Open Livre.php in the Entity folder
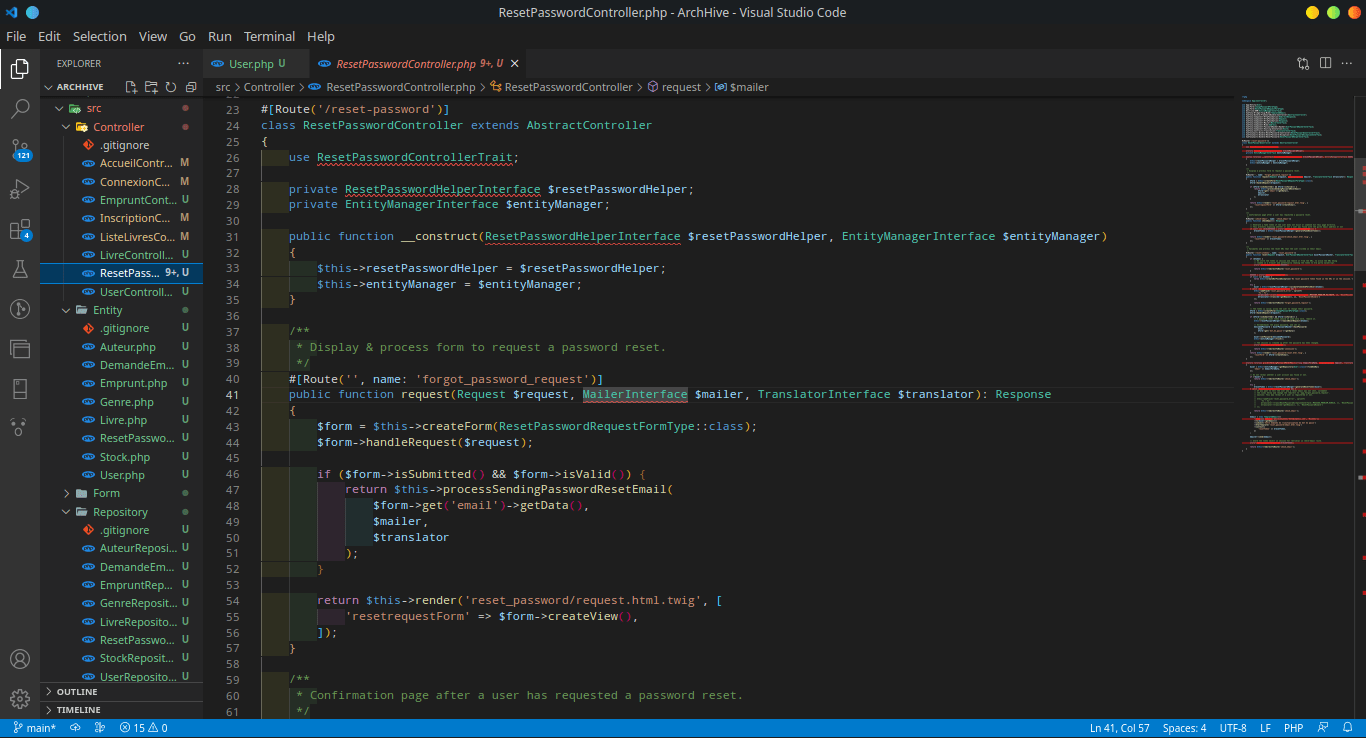Image resolution: width=1366 pixels, height=738 pixels. (x=123, y=421)
